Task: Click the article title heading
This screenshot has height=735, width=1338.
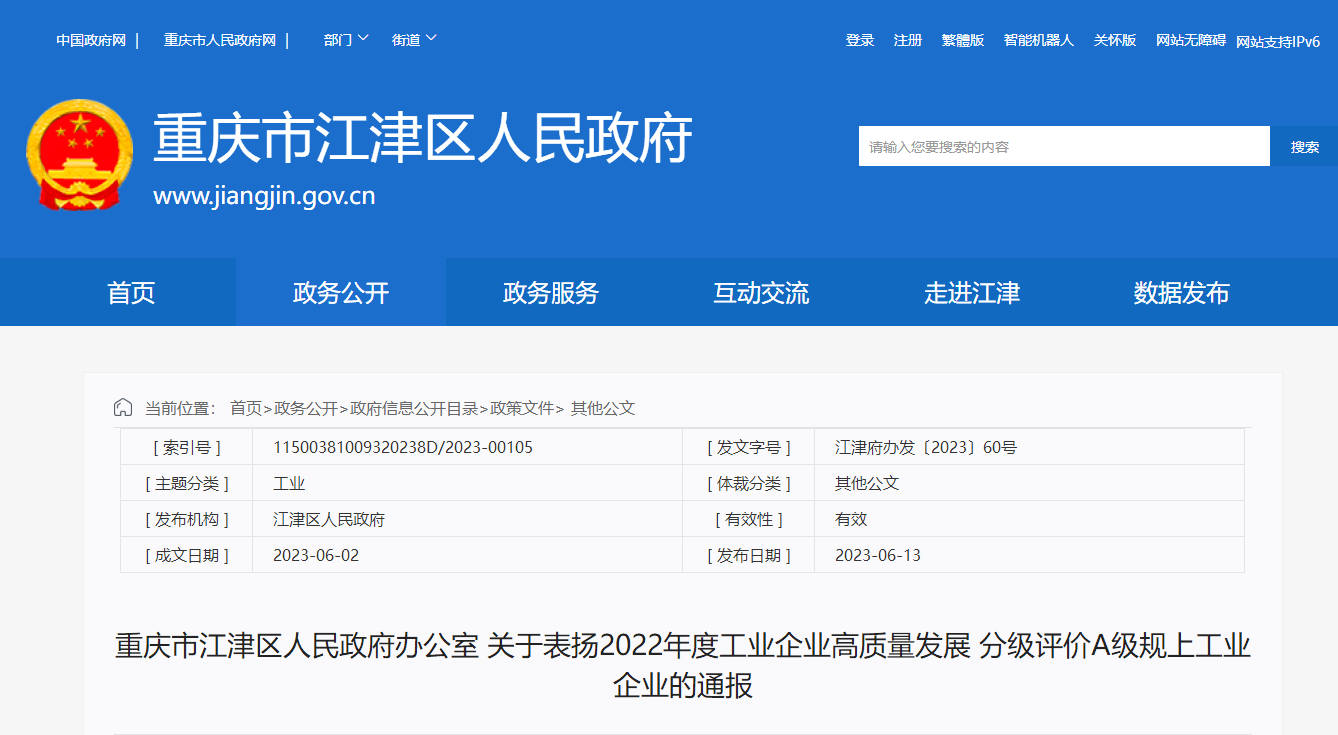Action: [683, 665]
